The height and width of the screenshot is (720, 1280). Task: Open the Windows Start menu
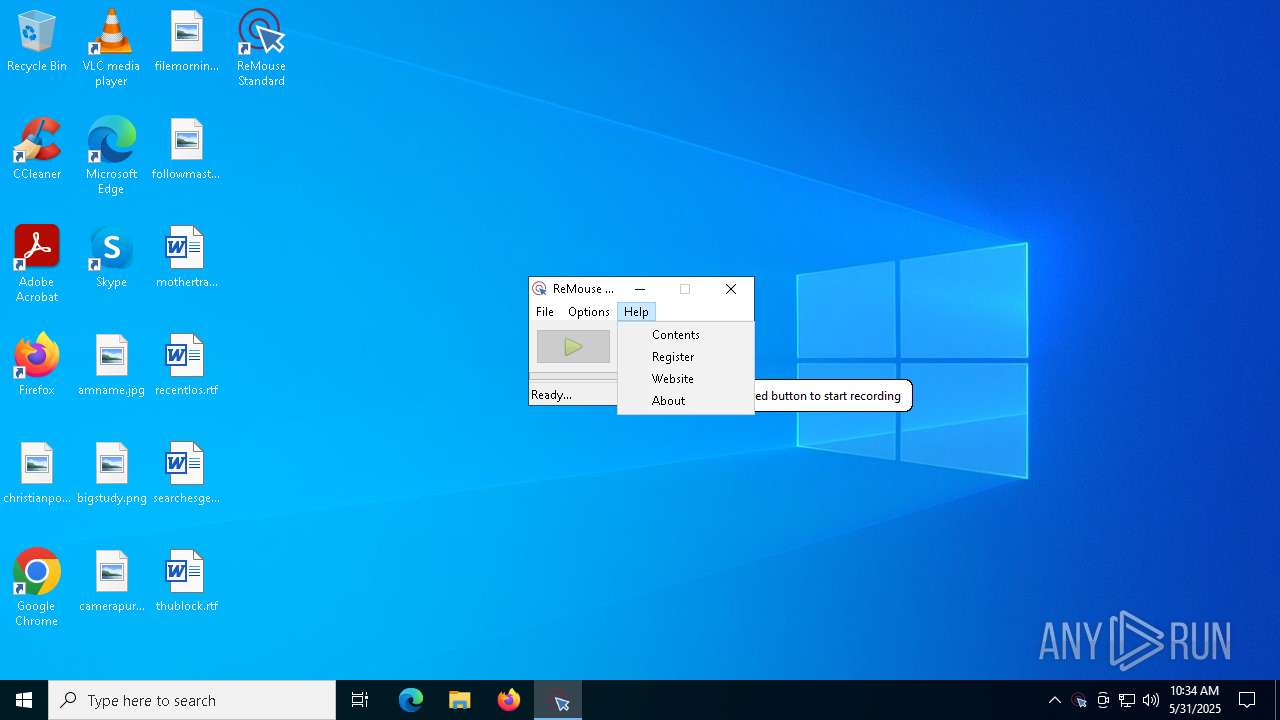(24, 700)
